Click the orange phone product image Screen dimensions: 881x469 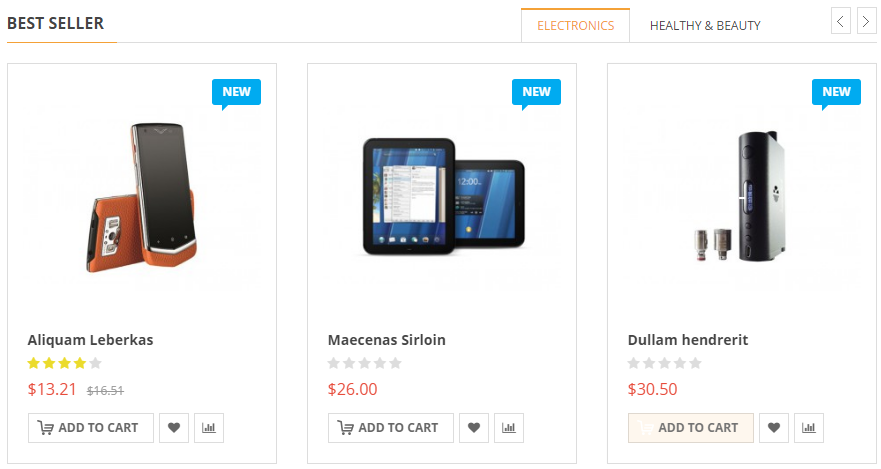point(141,197)
